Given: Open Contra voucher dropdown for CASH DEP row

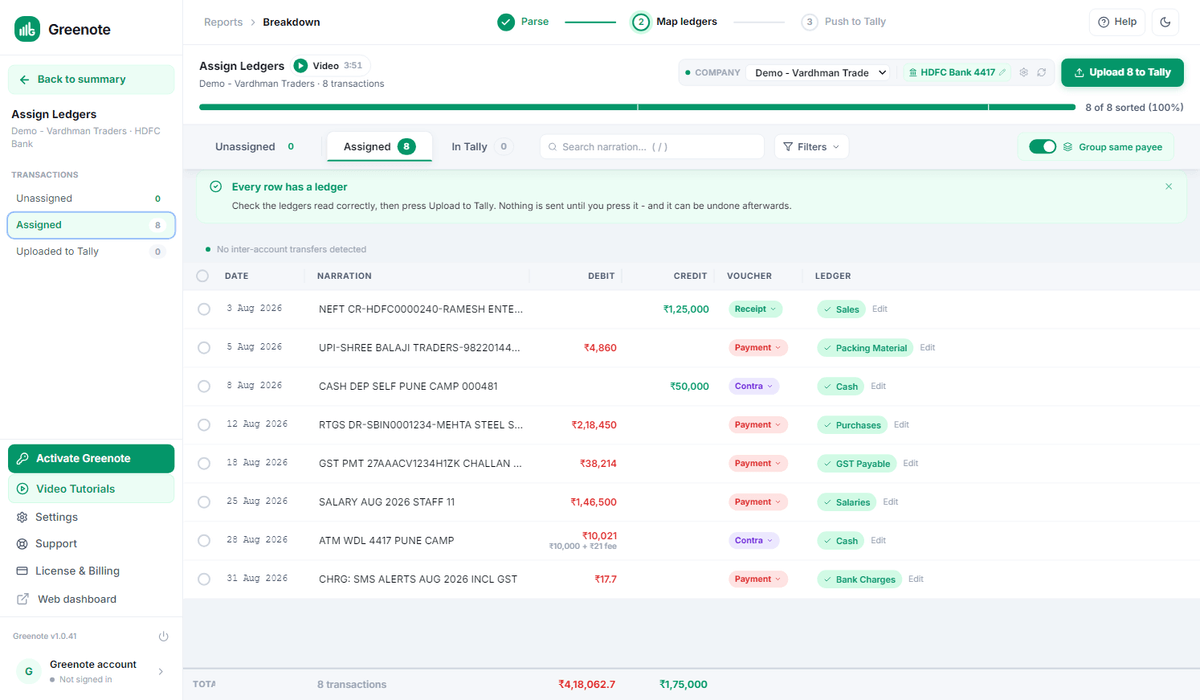Looking at the screenshot, I should (753, 386).
